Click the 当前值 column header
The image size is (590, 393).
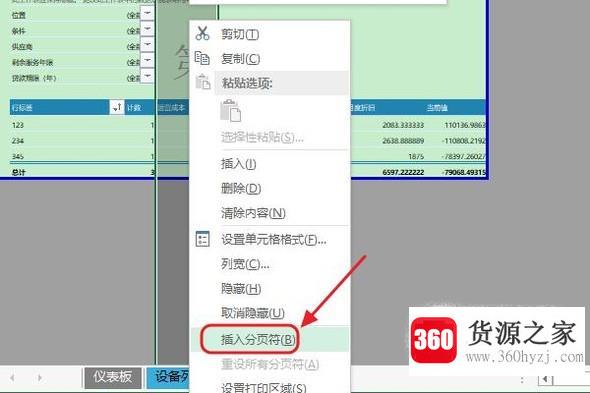pos(437,108)
